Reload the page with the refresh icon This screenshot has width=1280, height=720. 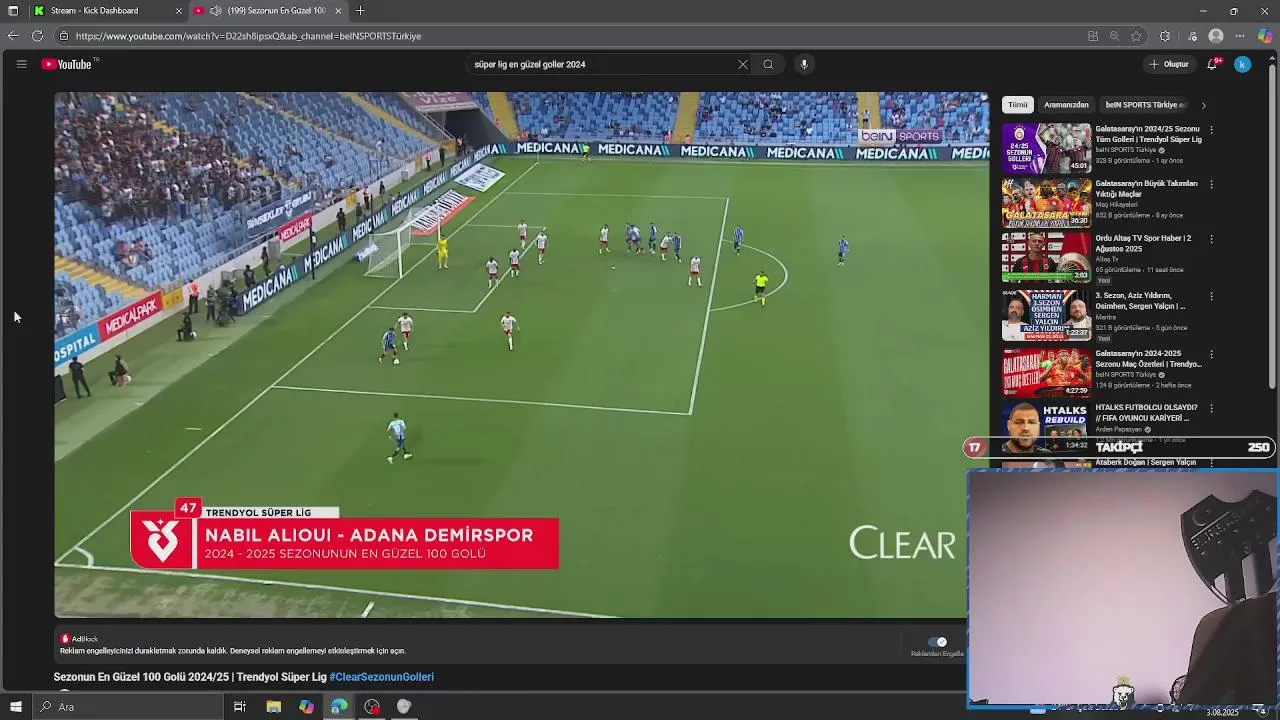tap(37, 36)
